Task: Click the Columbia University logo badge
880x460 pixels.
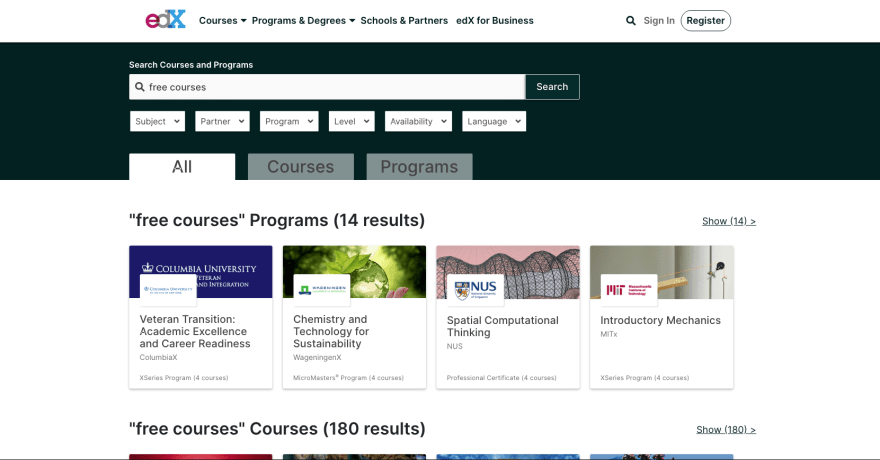Action: (x=168, y=290)
